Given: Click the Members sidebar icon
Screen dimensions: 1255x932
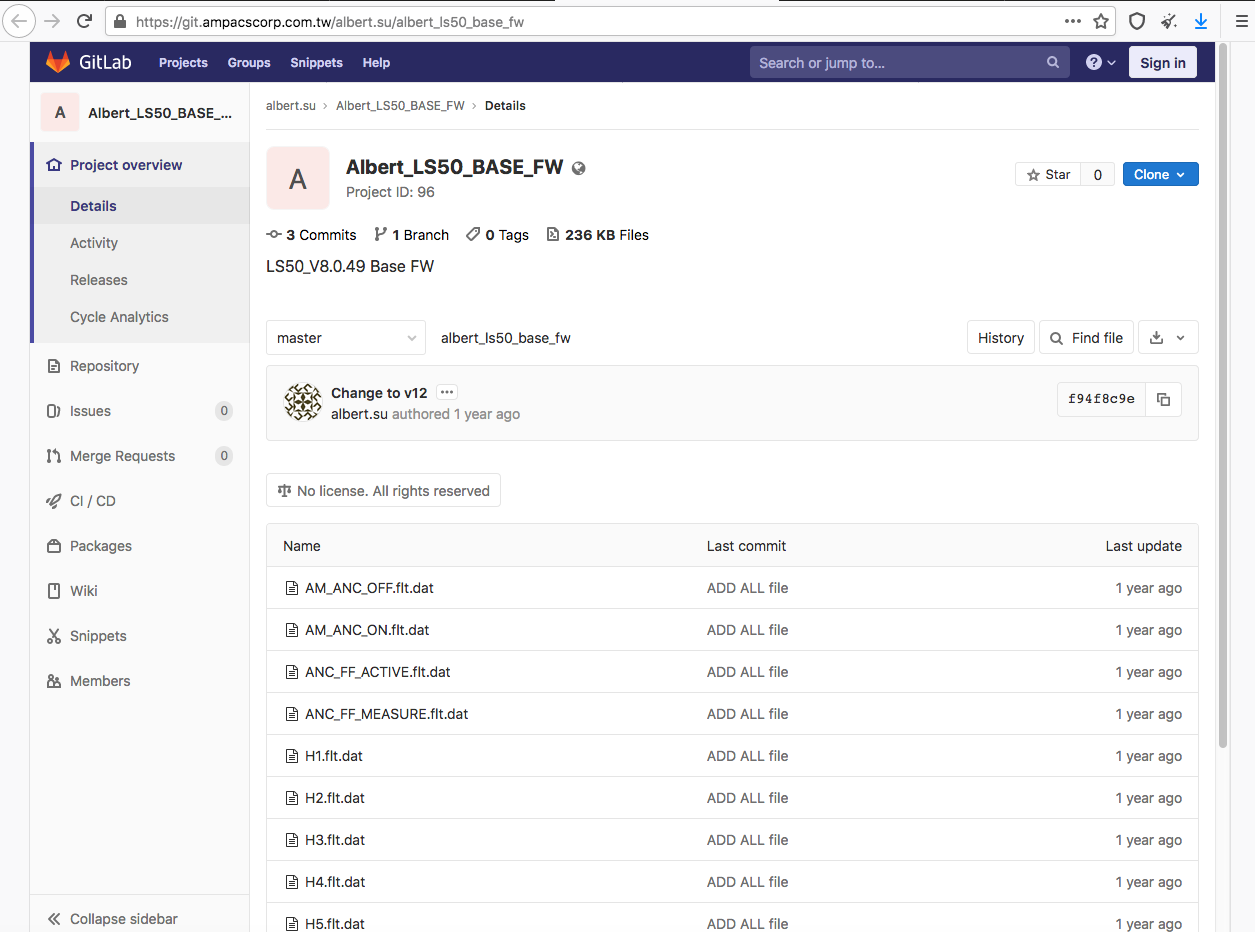Looking at the screenshot, I should pos(54,681).
